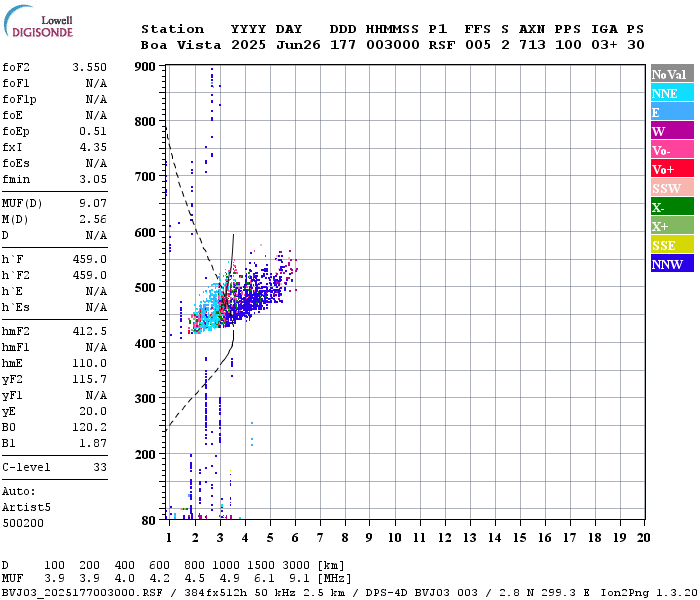Click the Artist5 auto-scaling label

coord(26,508)
